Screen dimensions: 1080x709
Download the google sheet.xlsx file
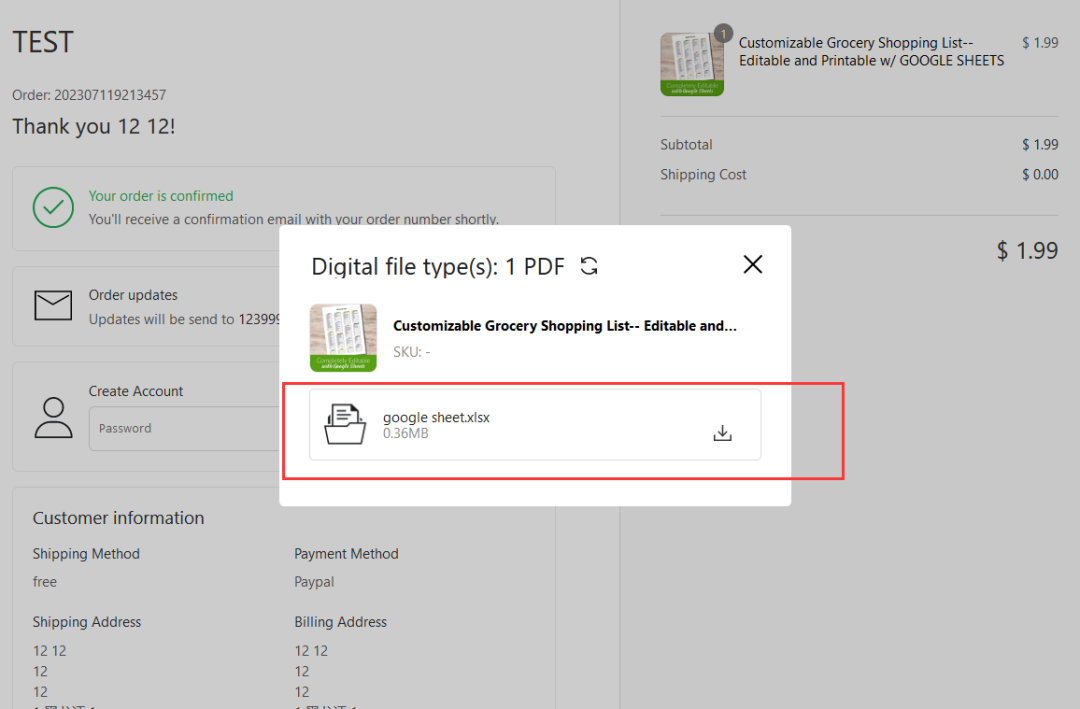tap(722, 433)
